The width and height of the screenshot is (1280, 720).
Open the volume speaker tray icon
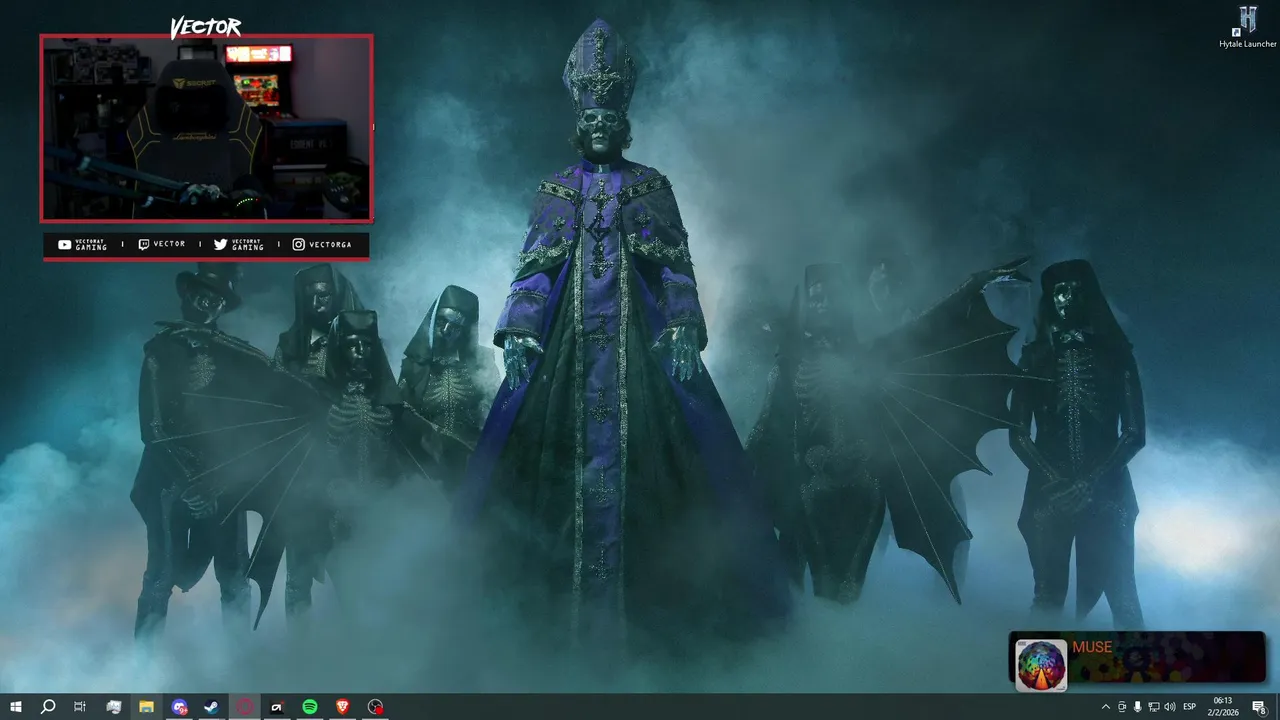1169,707
